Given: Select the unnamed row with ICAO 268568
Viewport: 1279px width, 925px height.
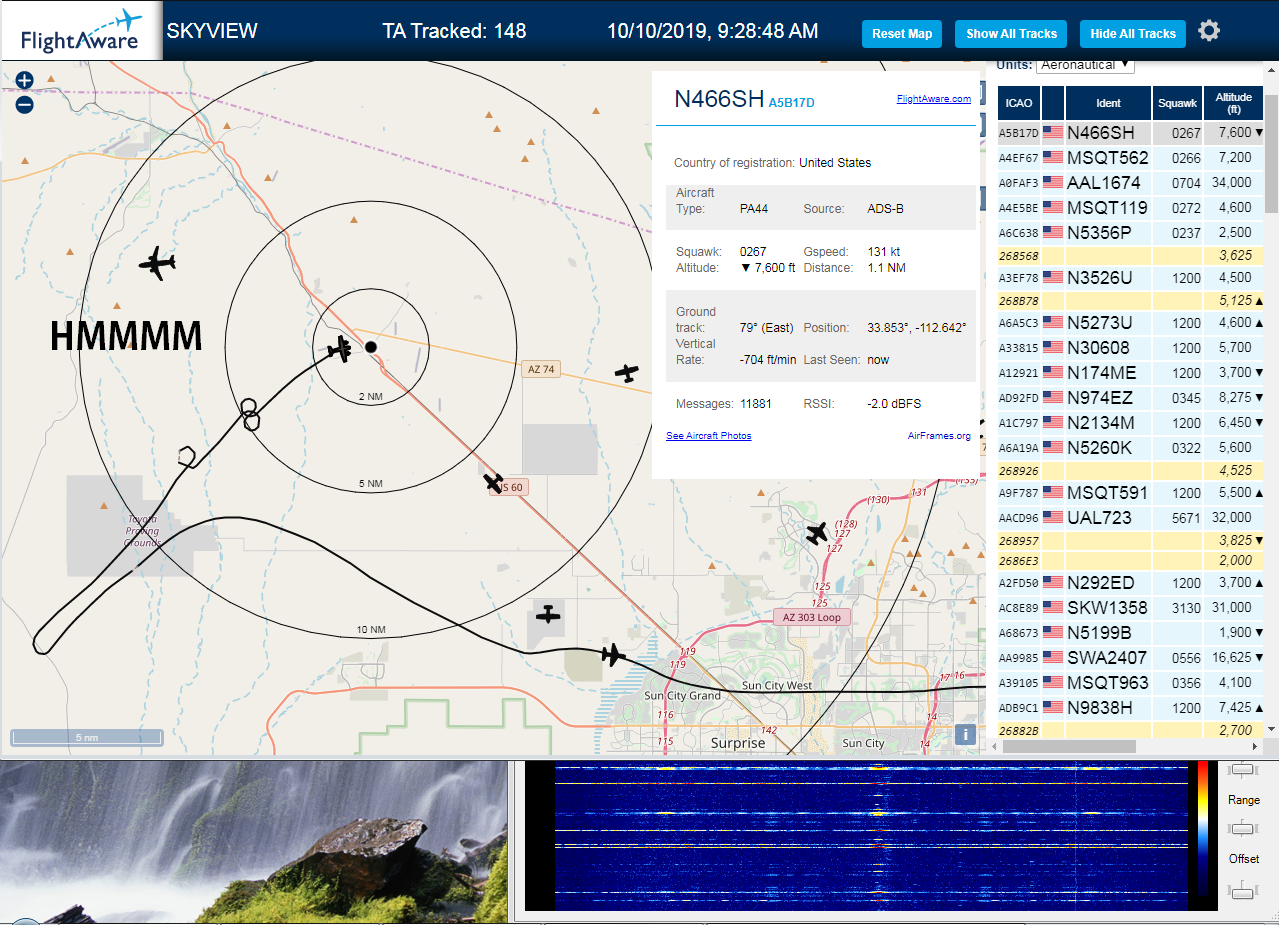Looking at the screenshot, I should 1130,255.
